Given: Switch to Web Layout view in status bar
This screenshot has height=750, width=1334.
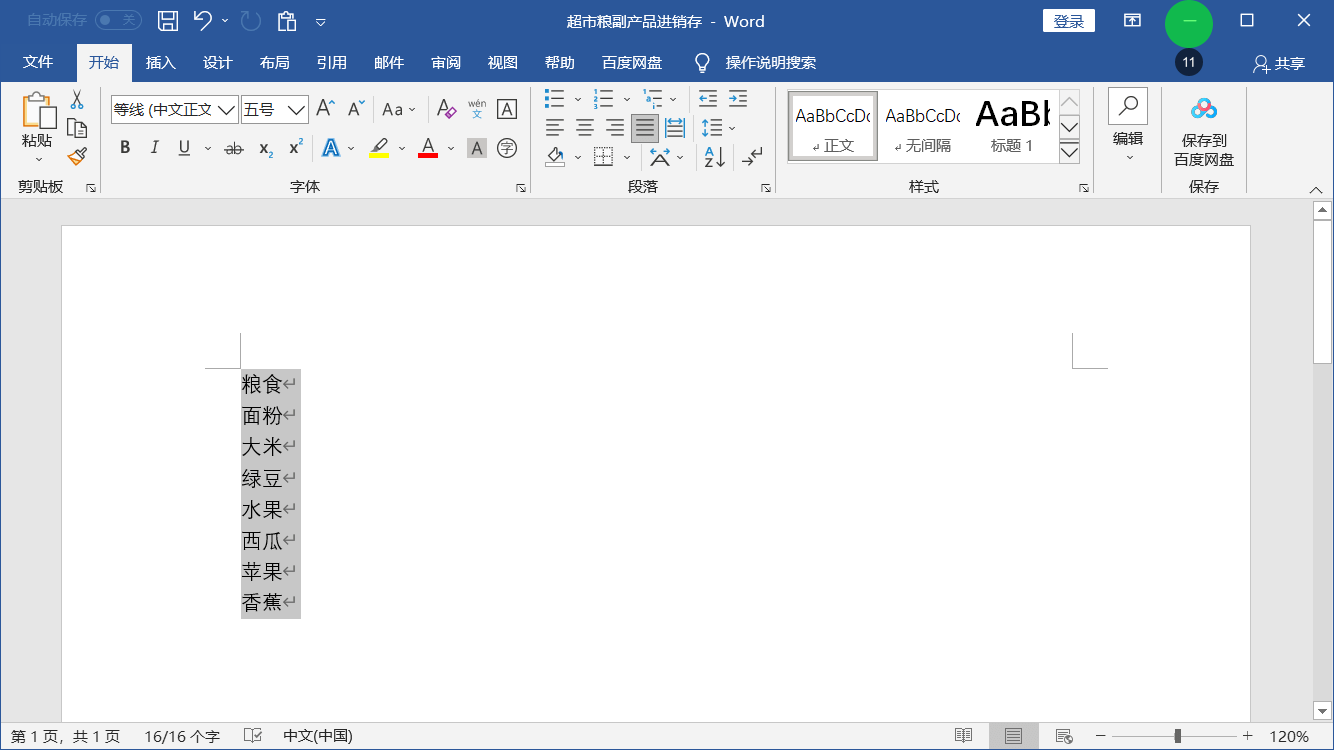Looking at the screenshot, I should (1063, 736).
